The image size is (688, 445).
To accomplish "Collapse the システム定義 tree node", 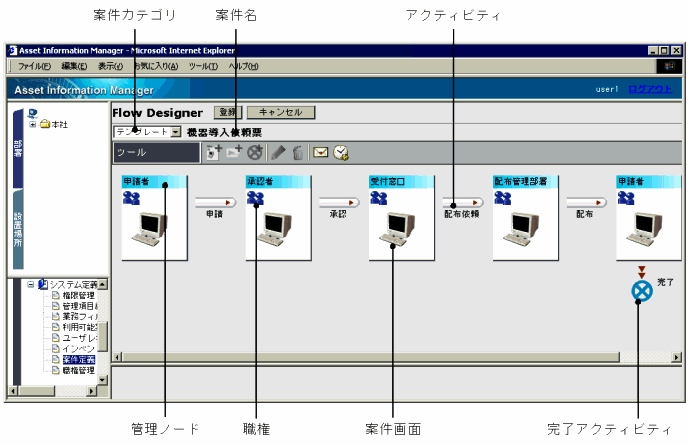I will [x=31, y=284].
